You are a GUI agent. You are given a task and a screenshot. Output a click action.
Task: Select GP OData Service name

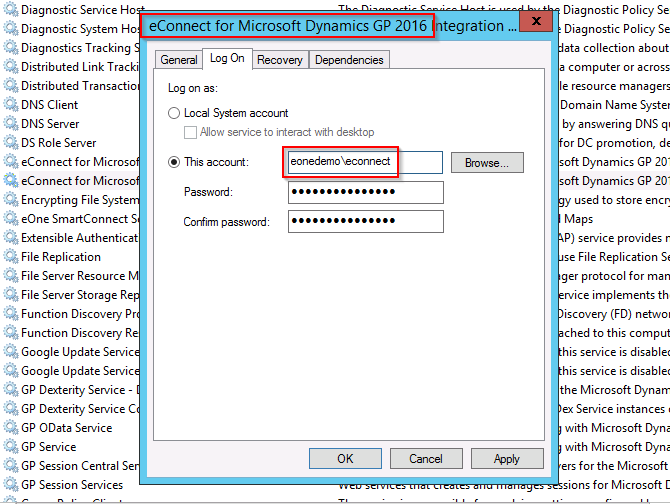point(67,428)
